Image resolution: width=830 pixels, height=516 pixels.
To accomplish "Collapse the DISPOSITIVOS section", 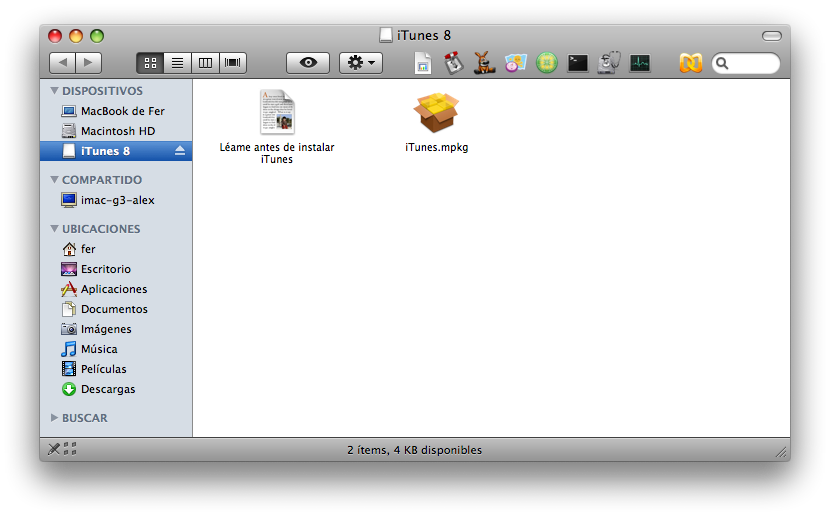I will (54, 91).
